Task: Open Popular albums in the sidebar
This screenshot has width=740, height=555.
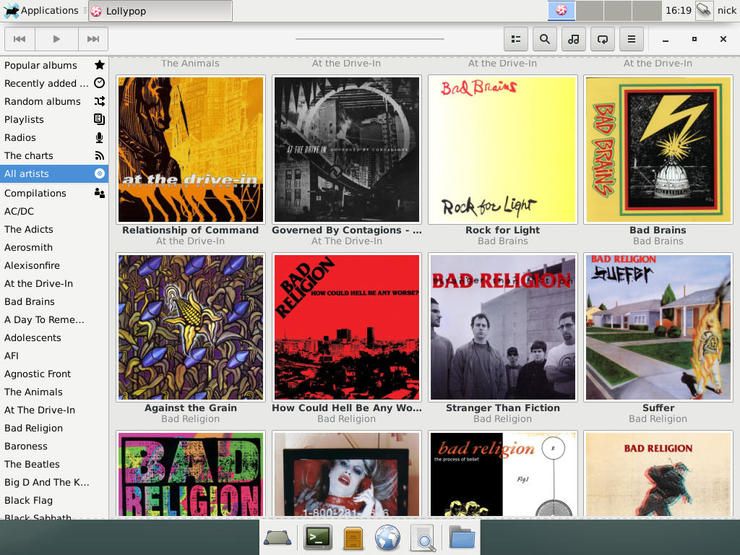Action: click(54, 65)
